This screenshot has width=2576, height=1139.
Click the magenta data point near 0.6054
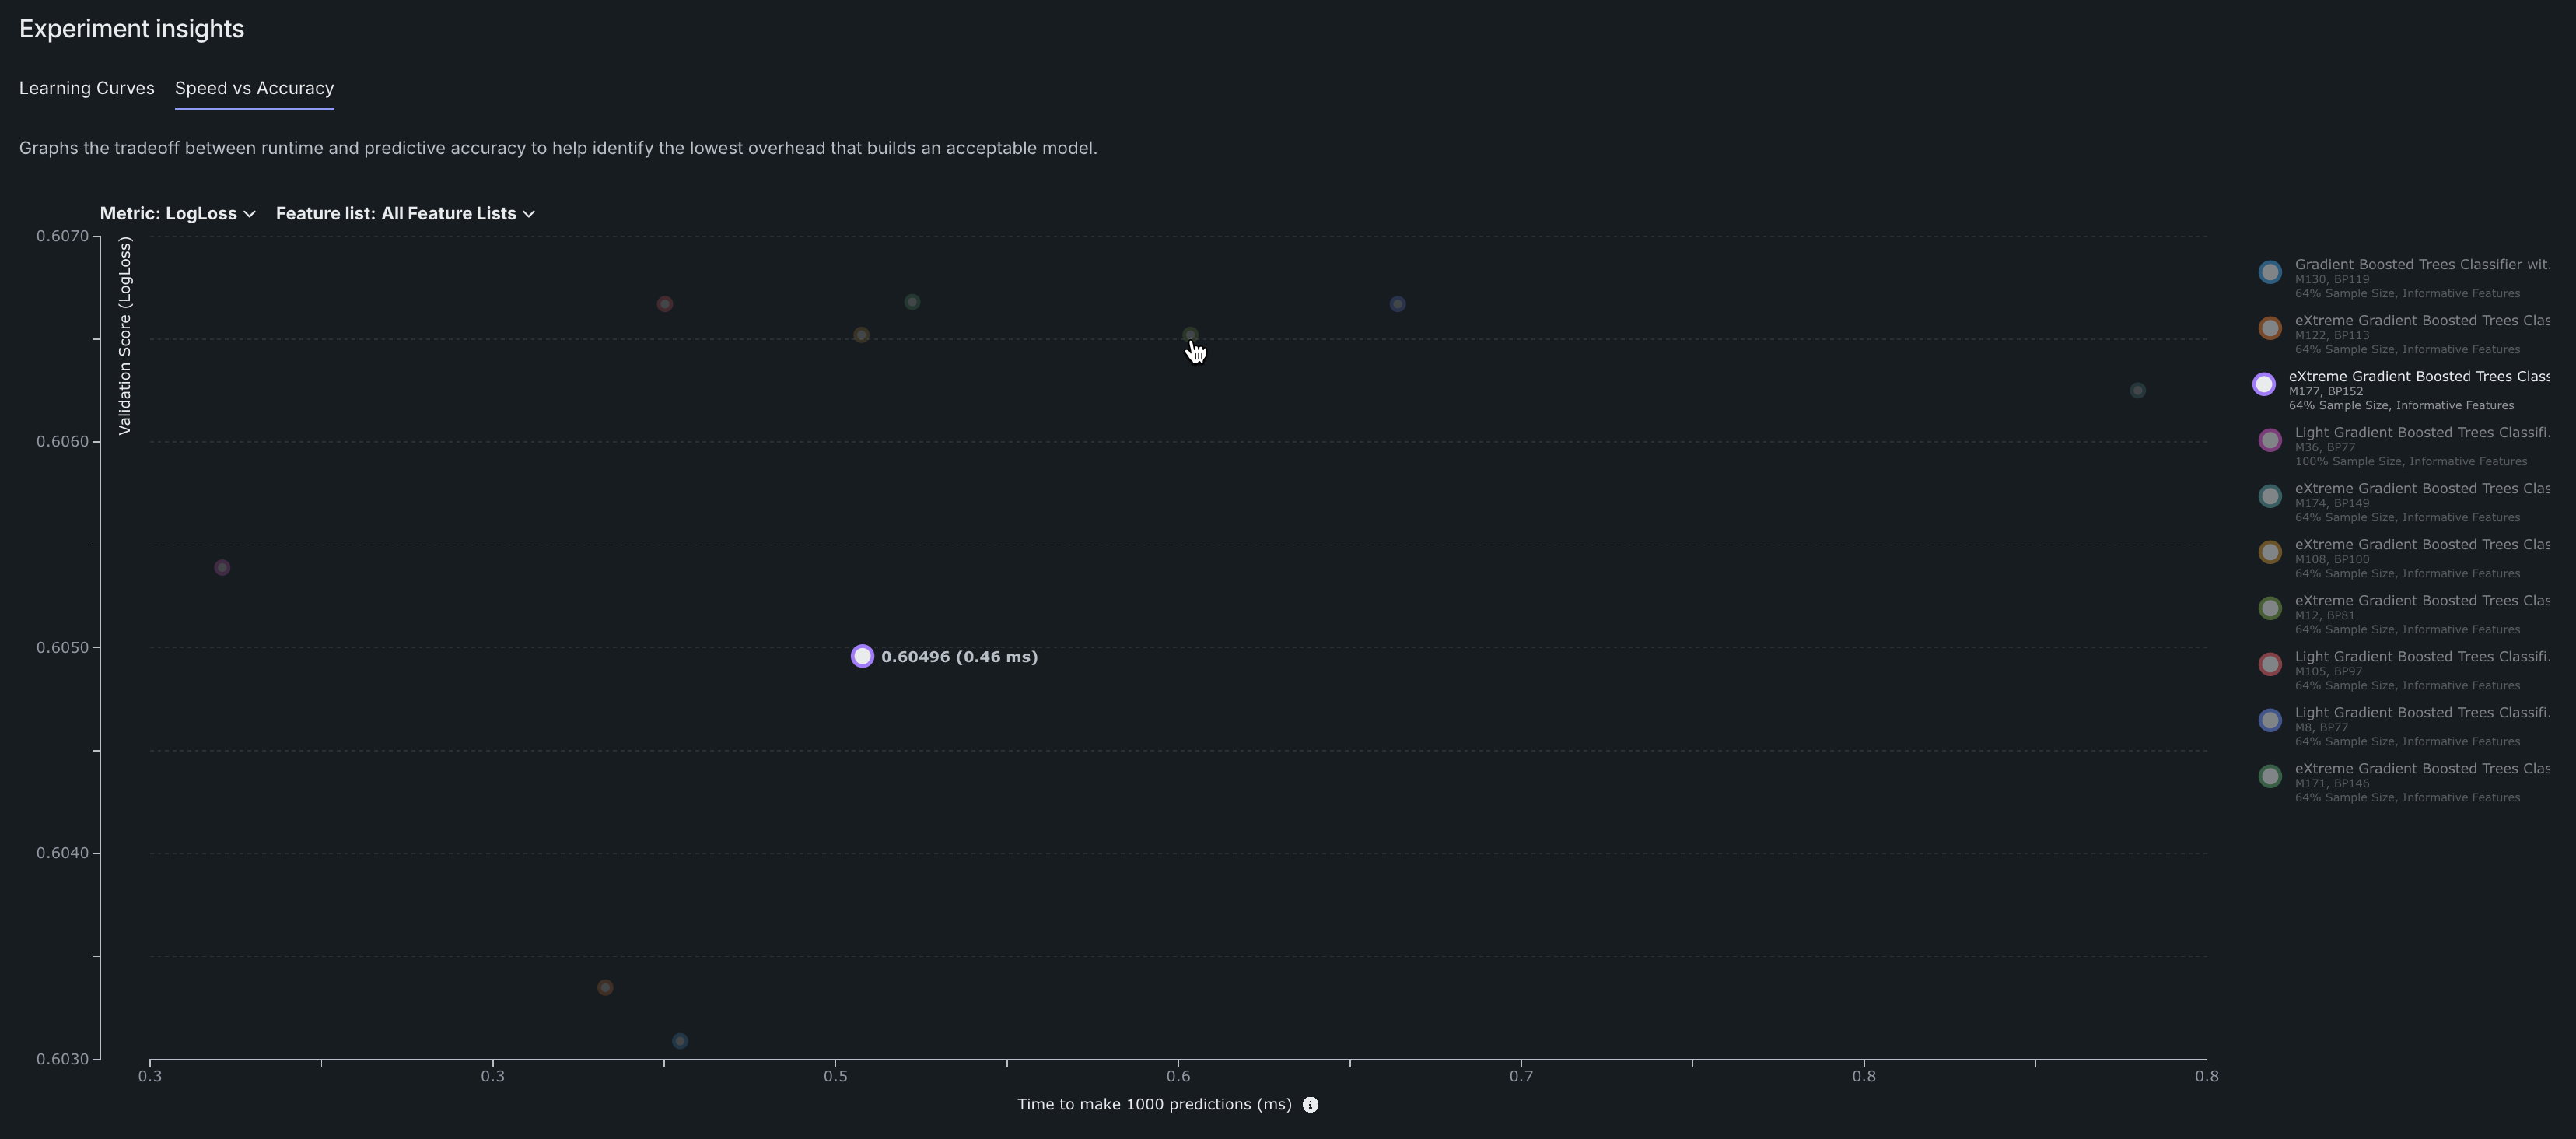[222, 567]
